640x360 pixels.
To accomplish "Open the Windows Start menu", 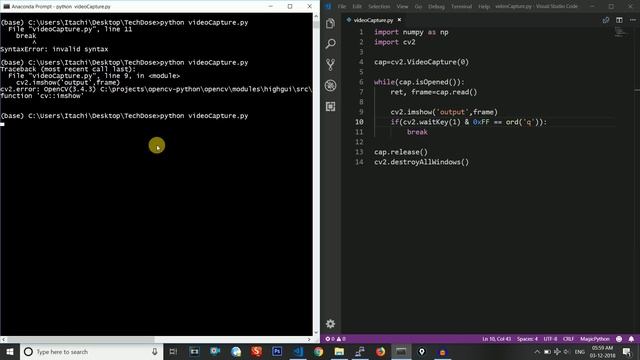I will (10, 351).
